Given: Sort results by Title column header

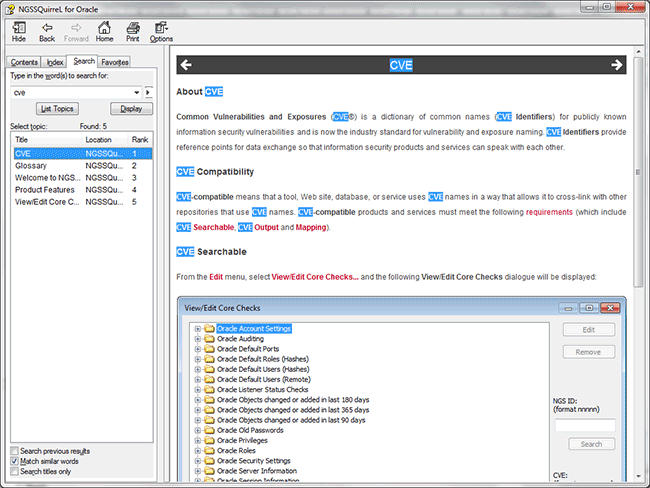Looking at the screenshot, I should pos(47,140).
